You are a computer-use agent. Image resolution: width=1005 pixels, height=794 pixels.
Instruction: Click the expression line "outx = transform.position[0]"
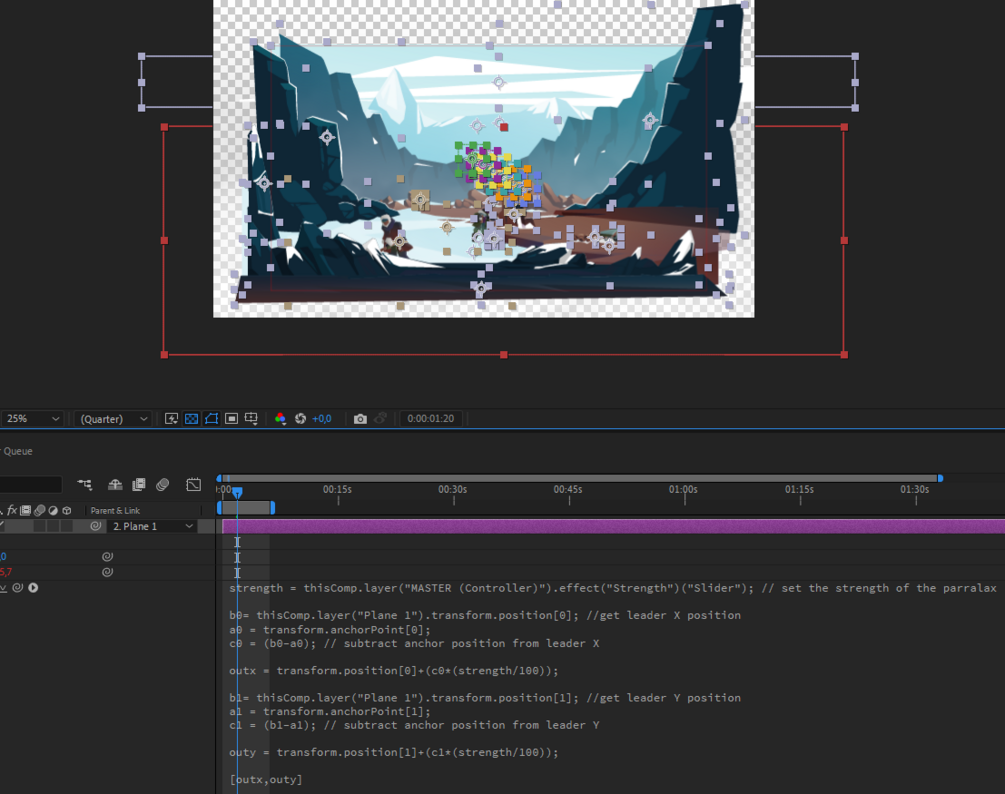[394, 671]
